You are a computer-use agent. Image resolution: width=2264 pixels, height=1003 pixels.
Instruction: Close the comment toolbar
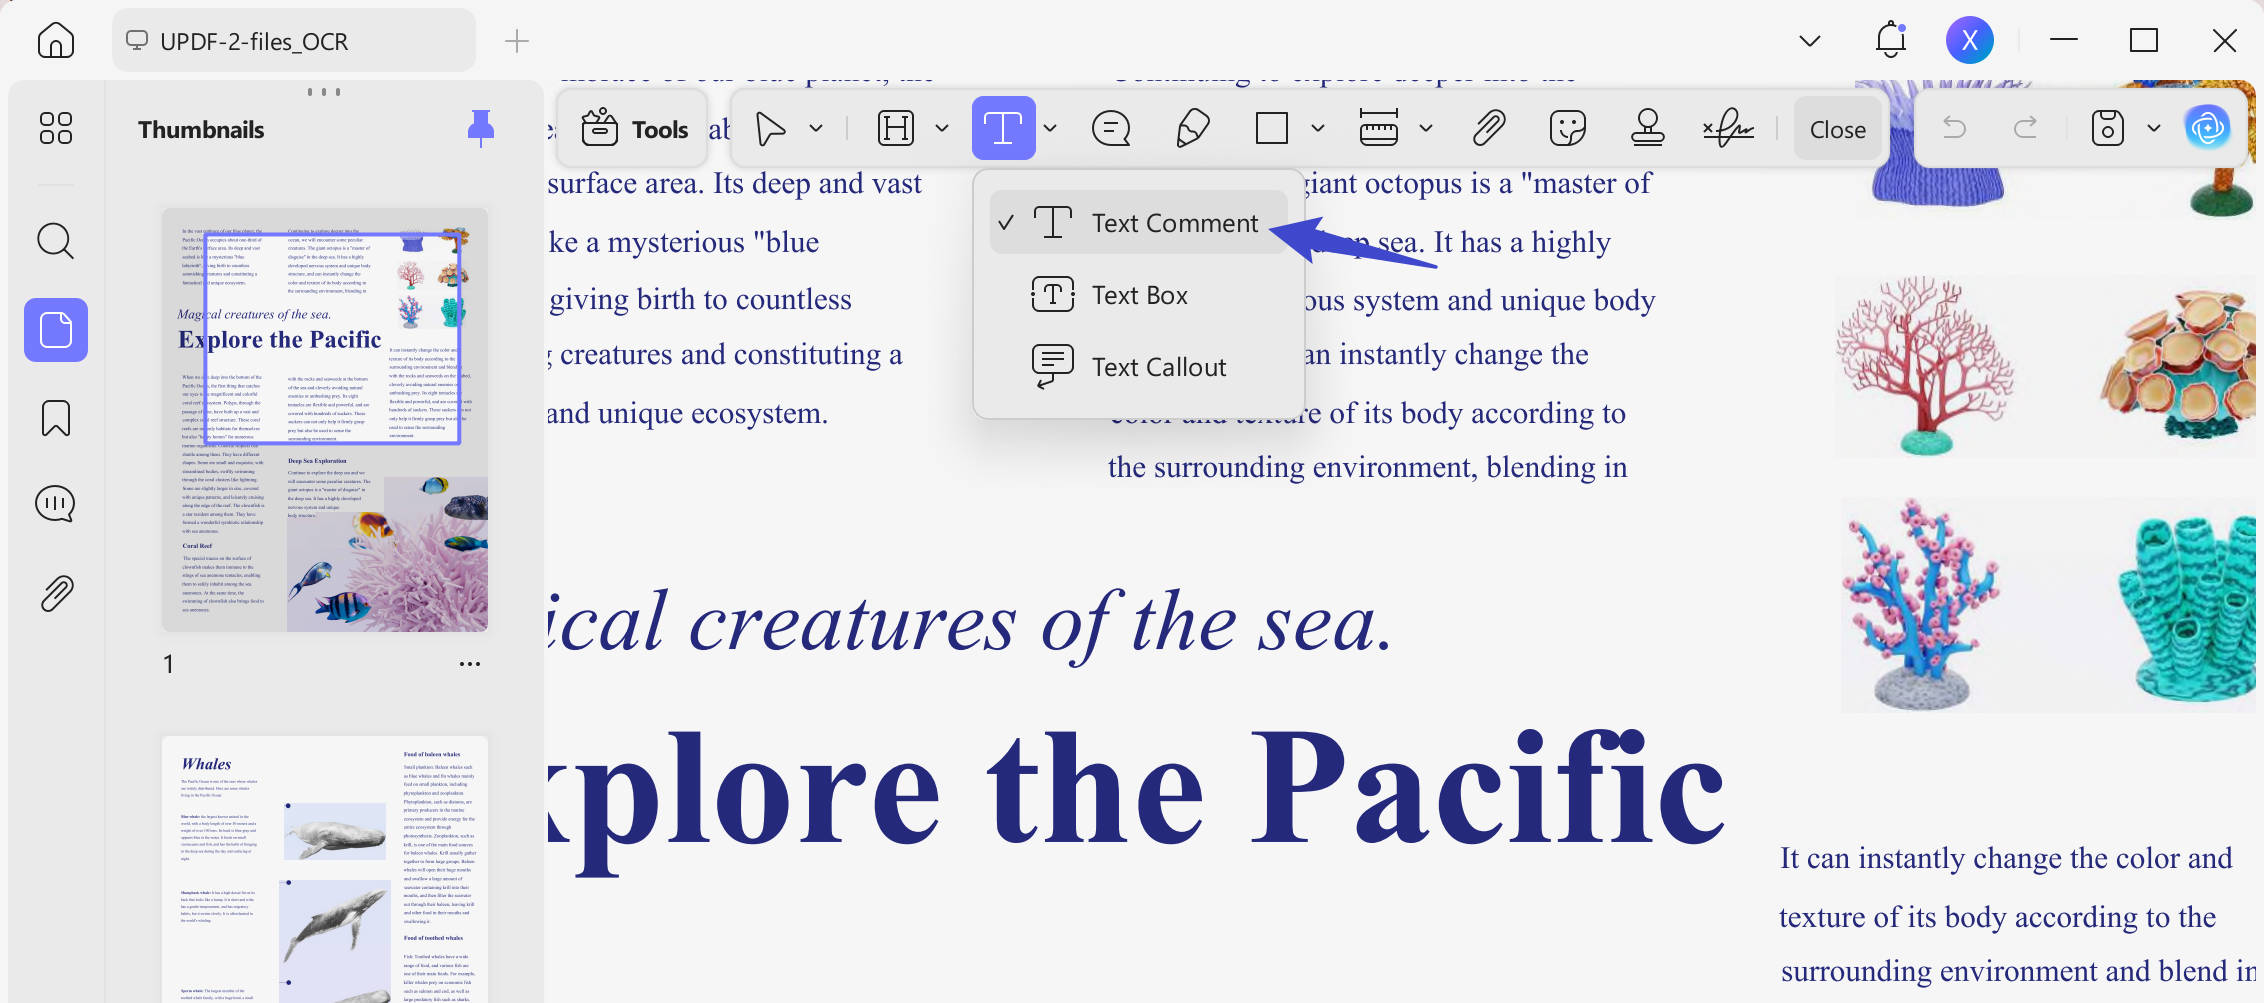(1838, 129)
